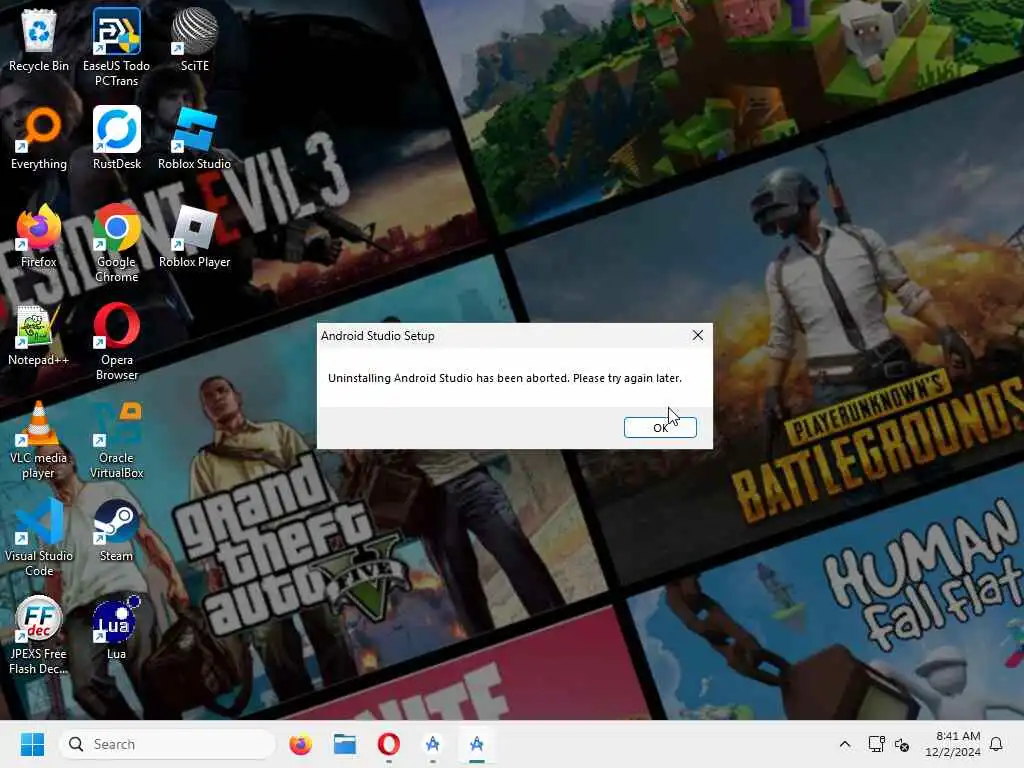This screenshot has height=768, width=1024.
Task: Open the Recycle Bin desktop icon
Action: tap(39, 40)
